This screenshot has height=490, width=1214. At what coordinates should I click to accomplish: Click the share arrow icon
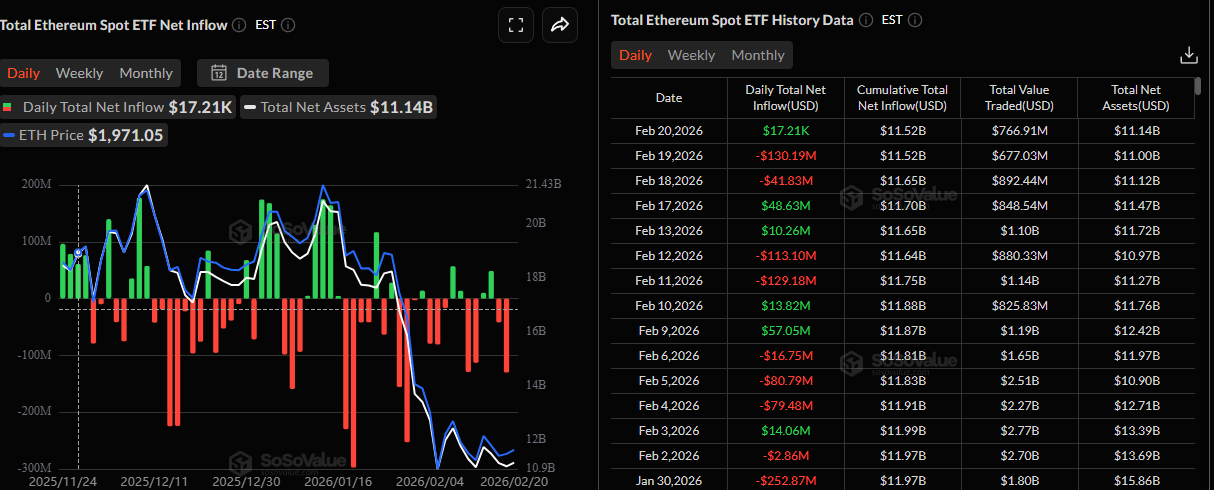point(560,25)
